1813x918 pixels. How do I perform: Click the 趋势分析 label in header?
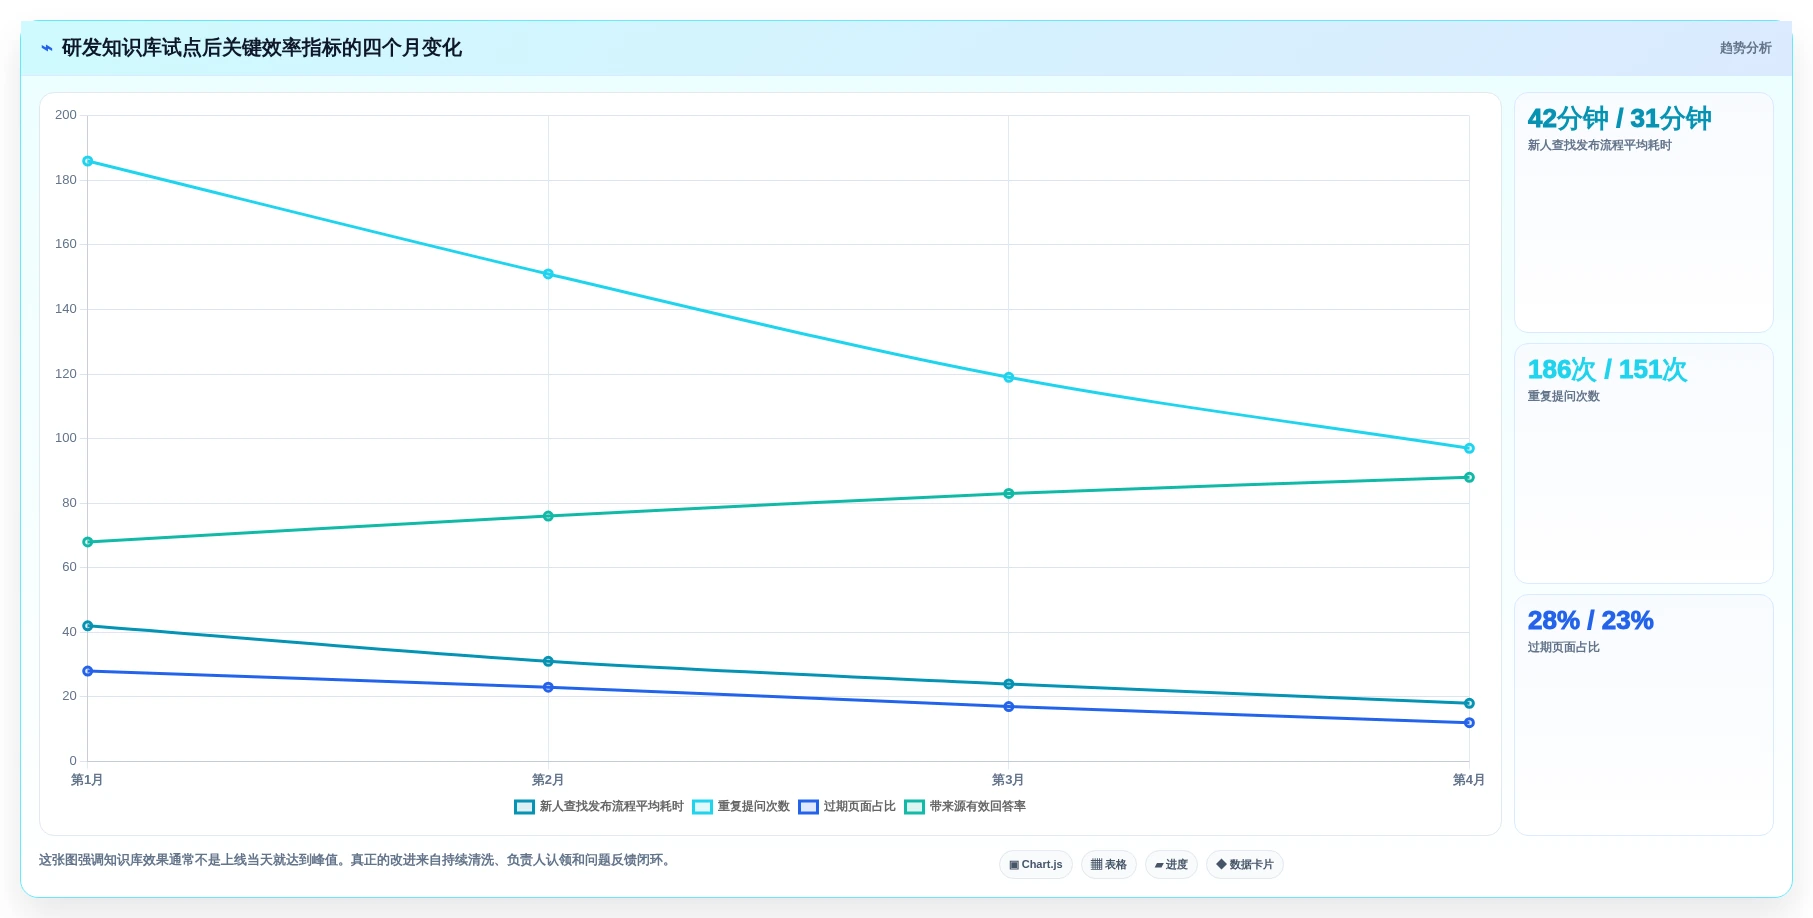coord(1746,48)
